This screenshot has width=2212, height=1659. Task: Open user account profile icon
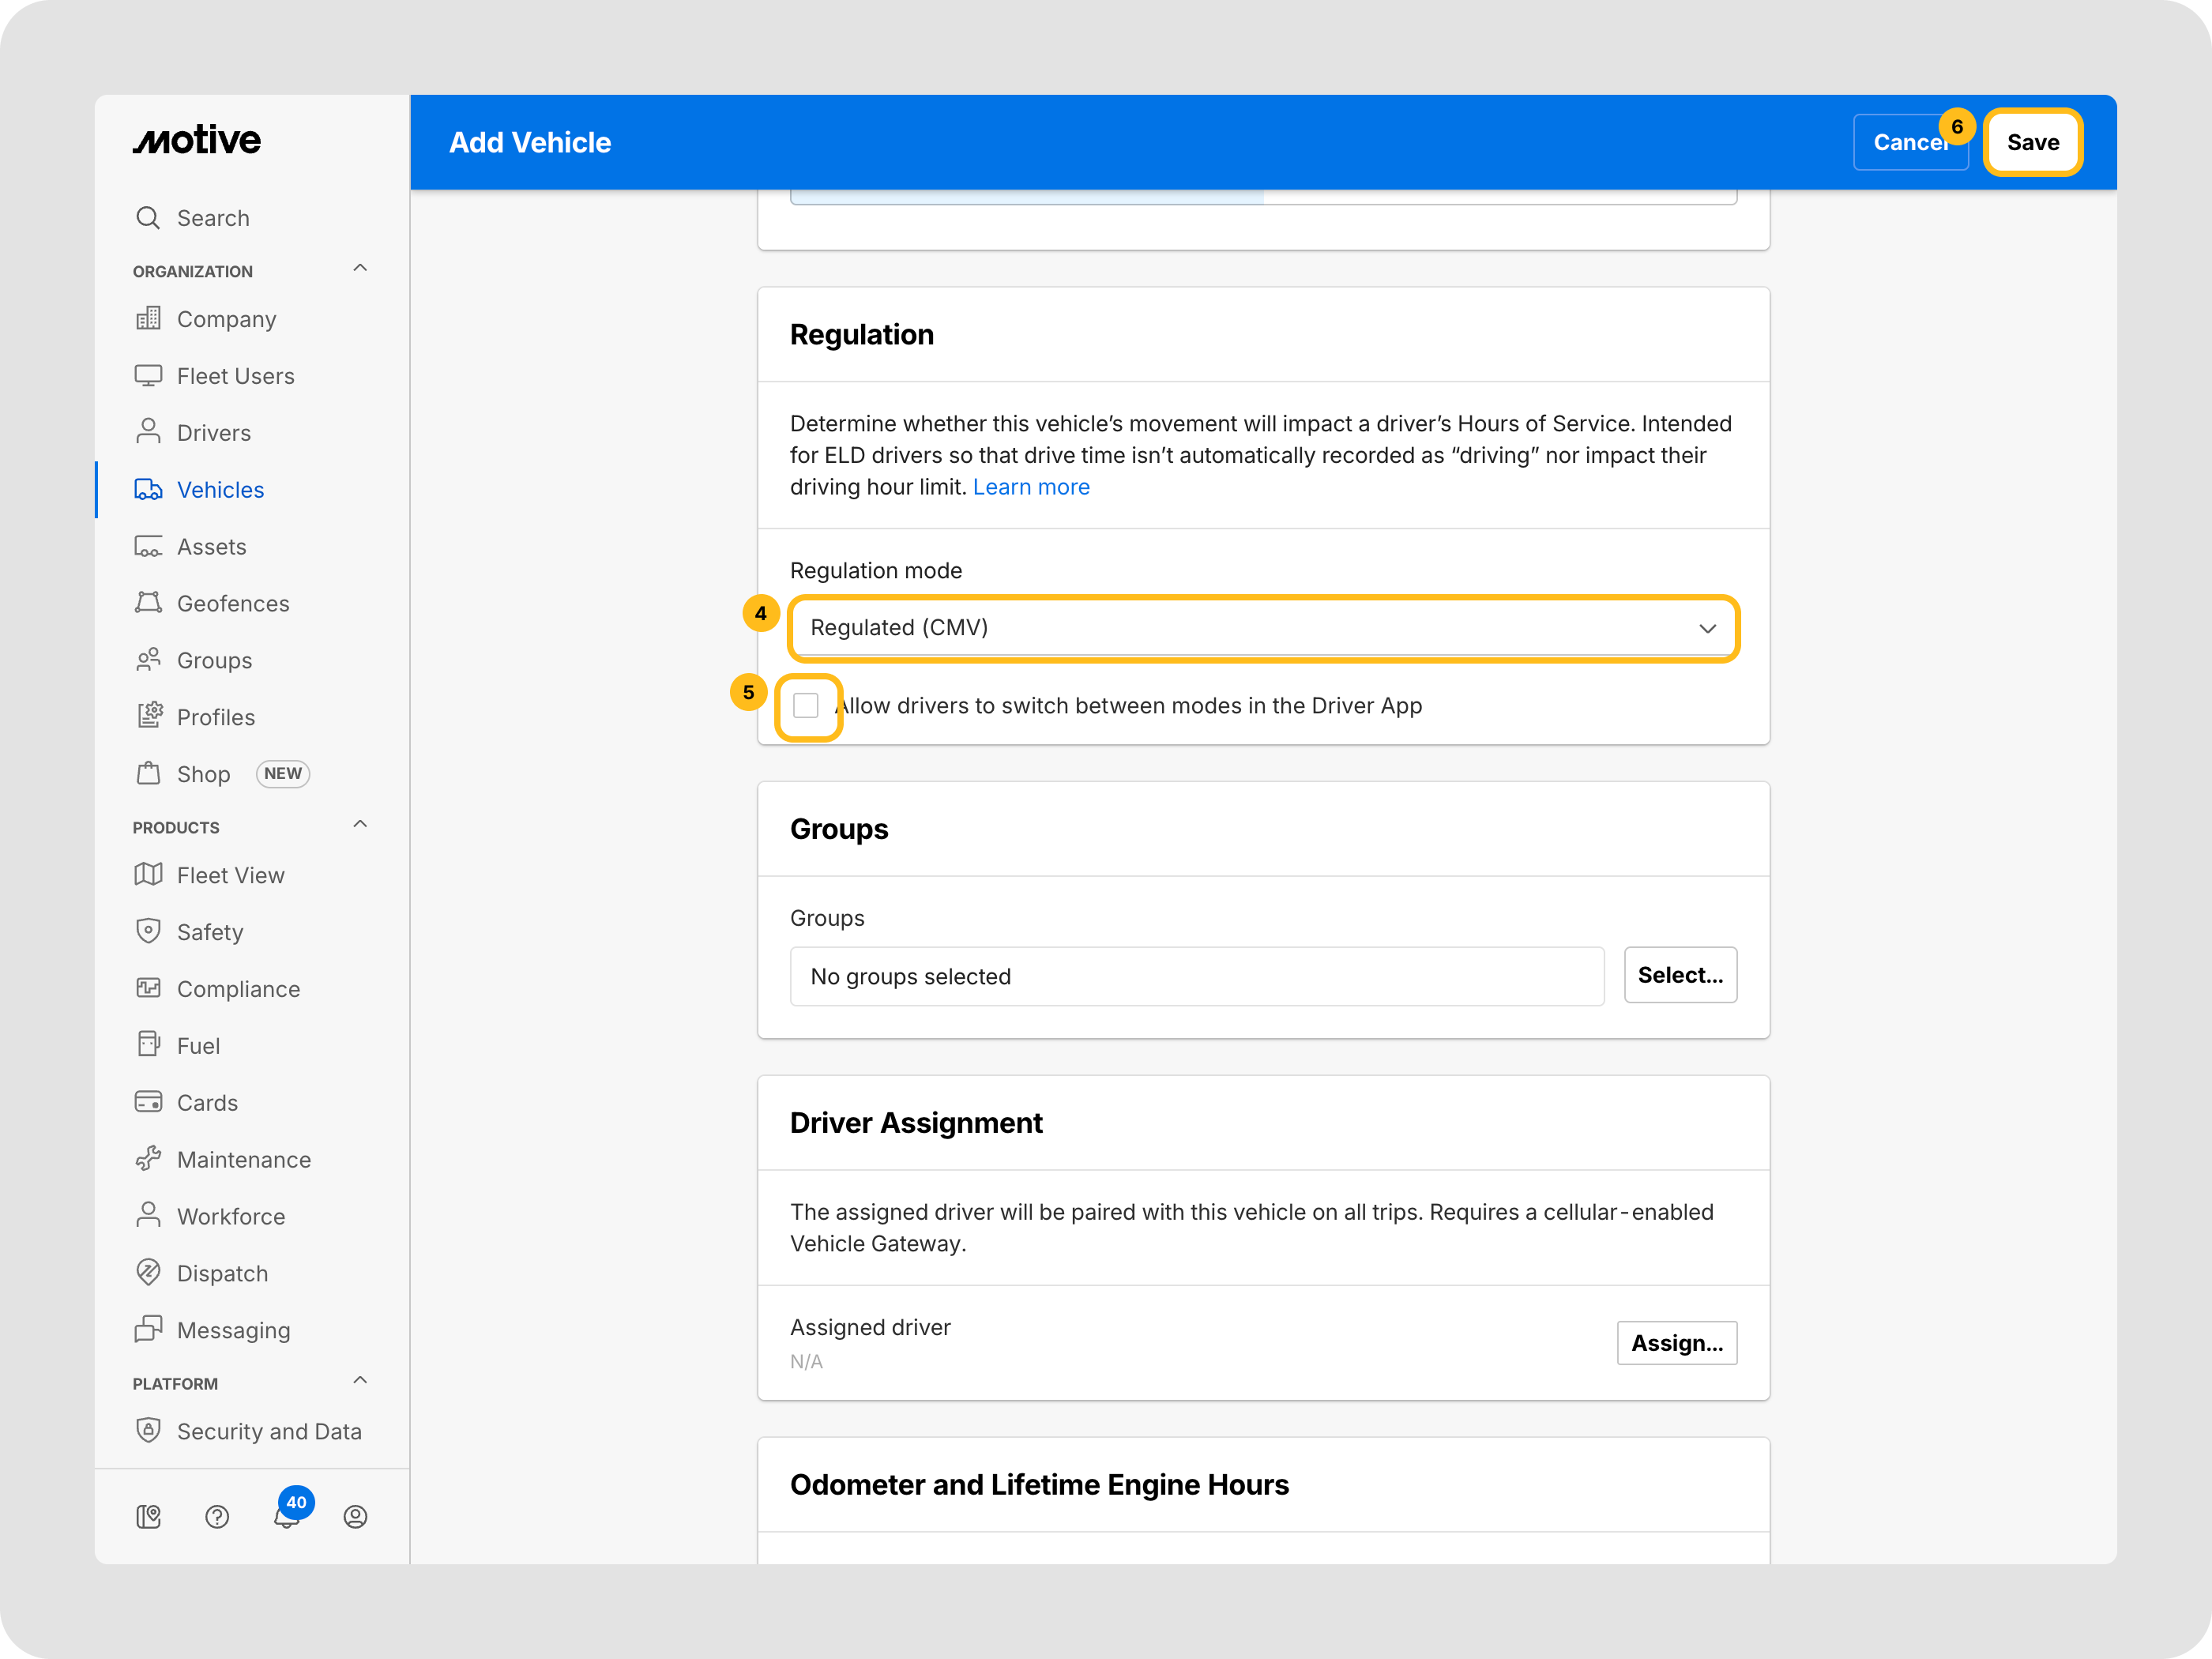point(355,1517)
